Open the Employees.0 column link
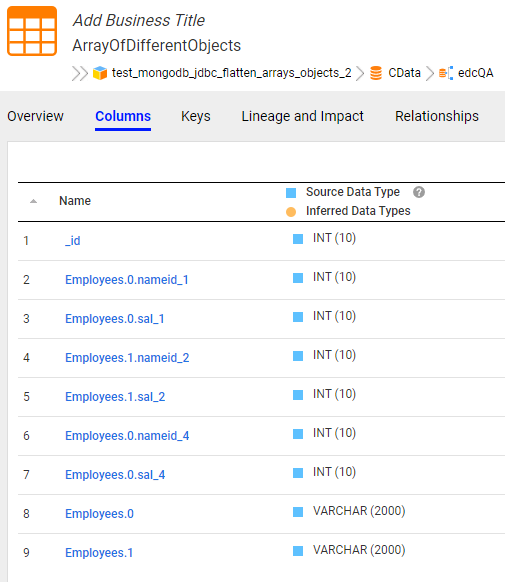The width and height of the screenshot is (505, 582). click(x=99, y=513)
